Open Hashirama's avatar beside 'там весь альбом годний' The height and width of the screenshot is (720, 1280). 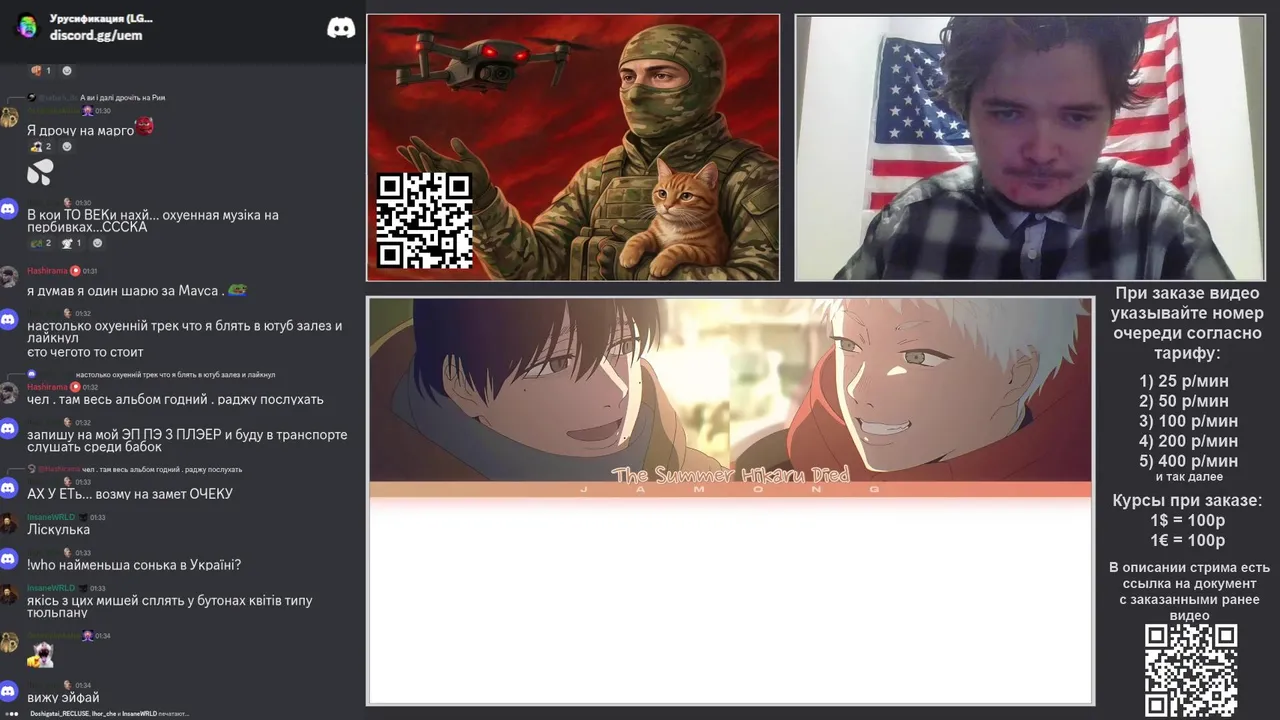pos(9,393)
